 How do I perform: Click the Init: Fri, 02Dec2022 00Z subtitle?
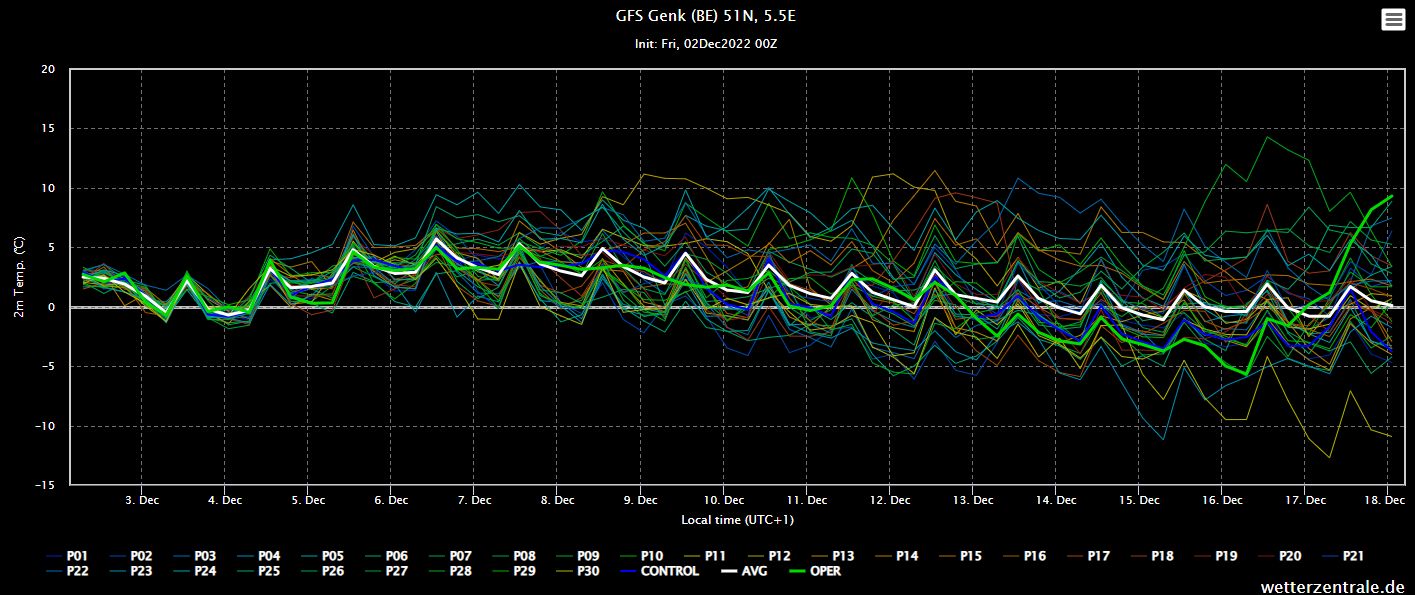click(706, 44)
